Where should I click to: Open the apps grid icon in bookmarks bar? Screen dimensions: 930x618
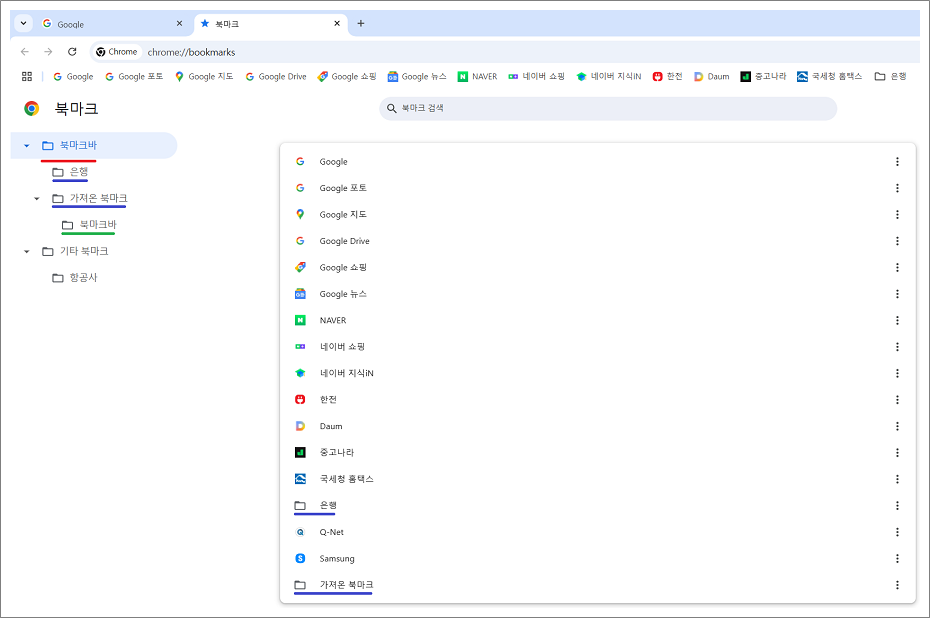pyautogui.click(x=27, y=77)
